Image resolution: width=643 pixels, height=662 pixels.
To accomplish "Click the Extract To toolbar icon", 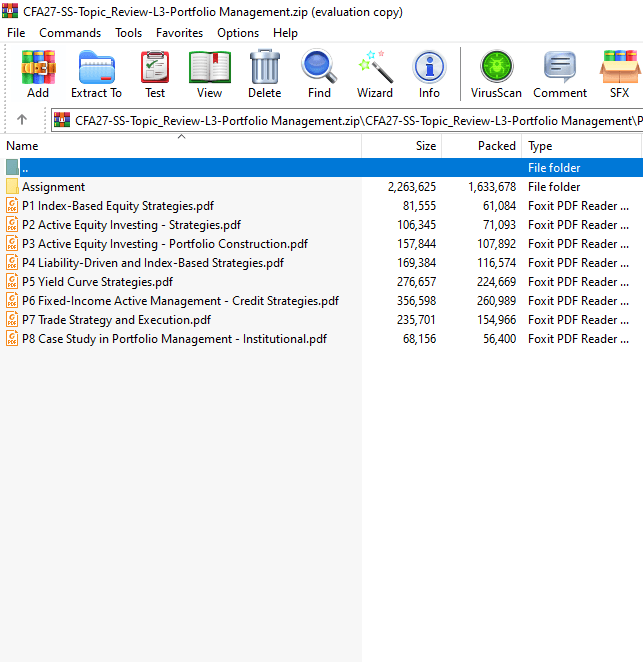I will point(96,74).
